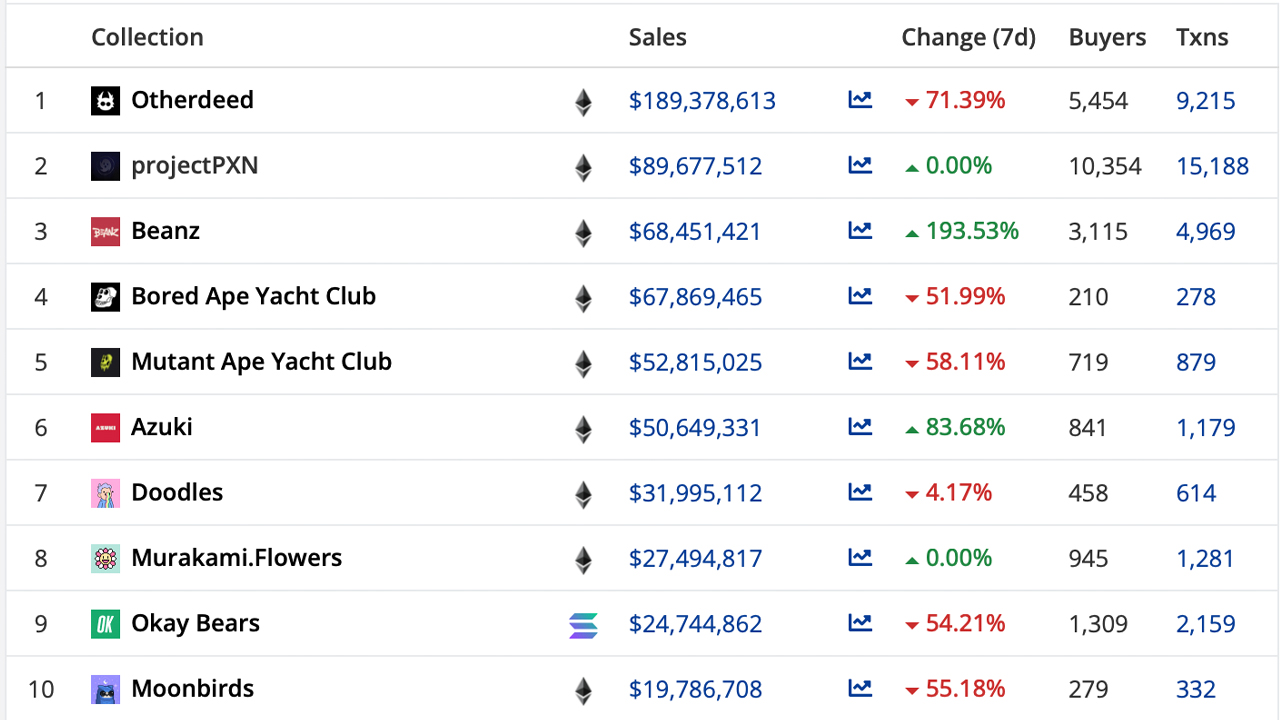Screen dimensions: 1280x720
Task: Click the Solana icon in Okay Bears row
Action: pos(583,625)
